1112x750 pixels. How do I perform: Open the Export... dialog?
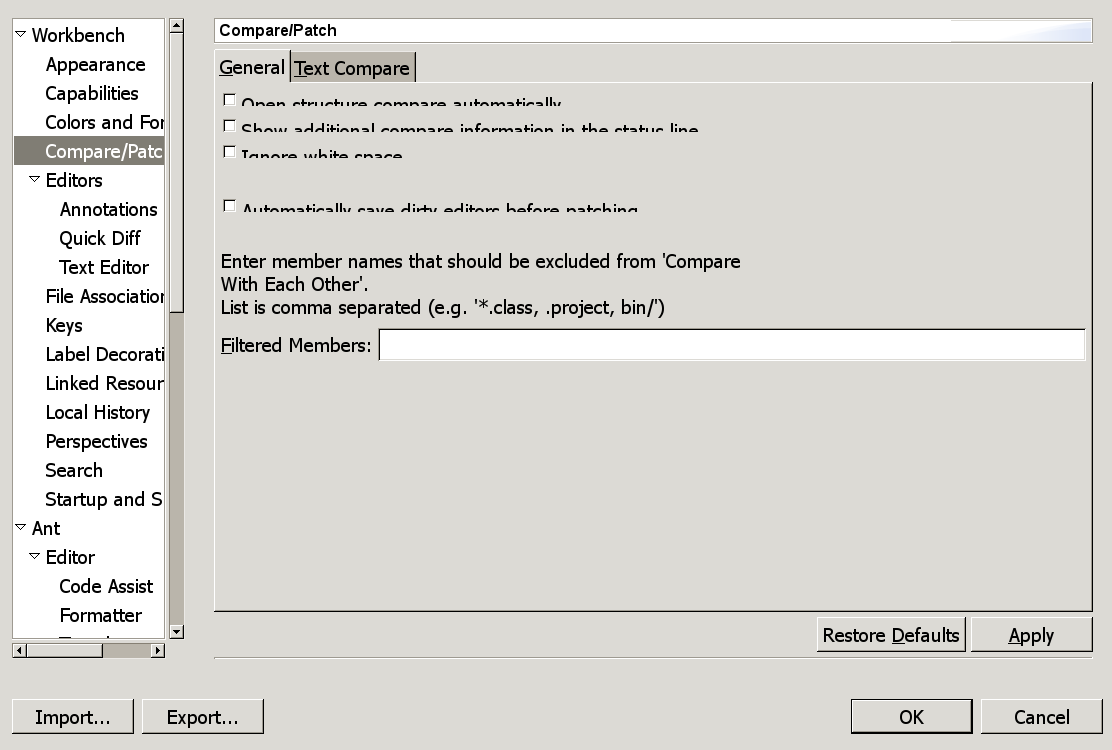click(202, 717)
